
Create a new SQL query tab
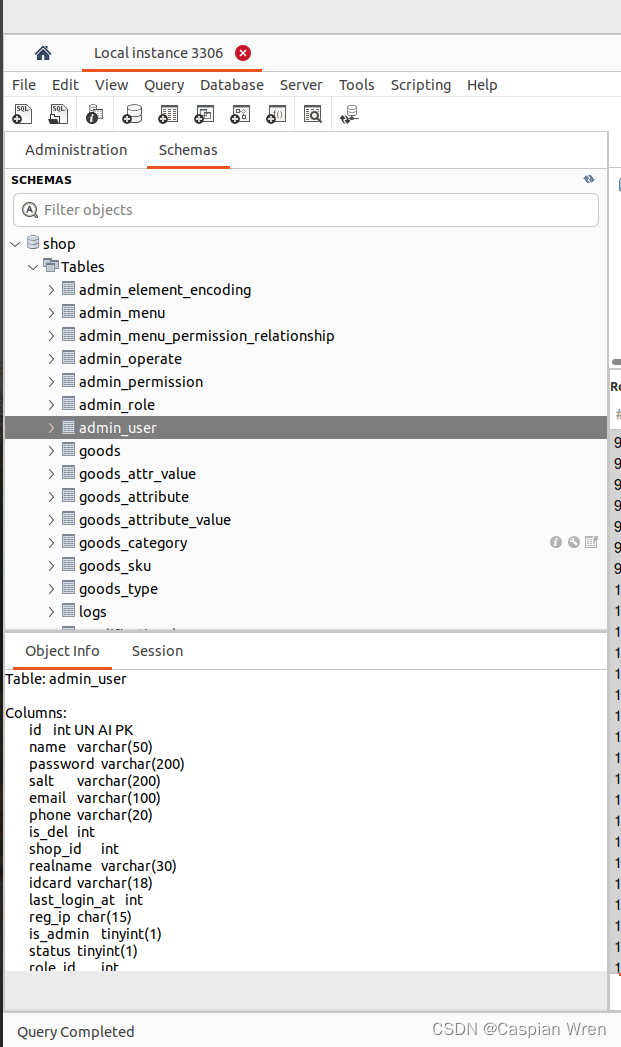(22, 114)
